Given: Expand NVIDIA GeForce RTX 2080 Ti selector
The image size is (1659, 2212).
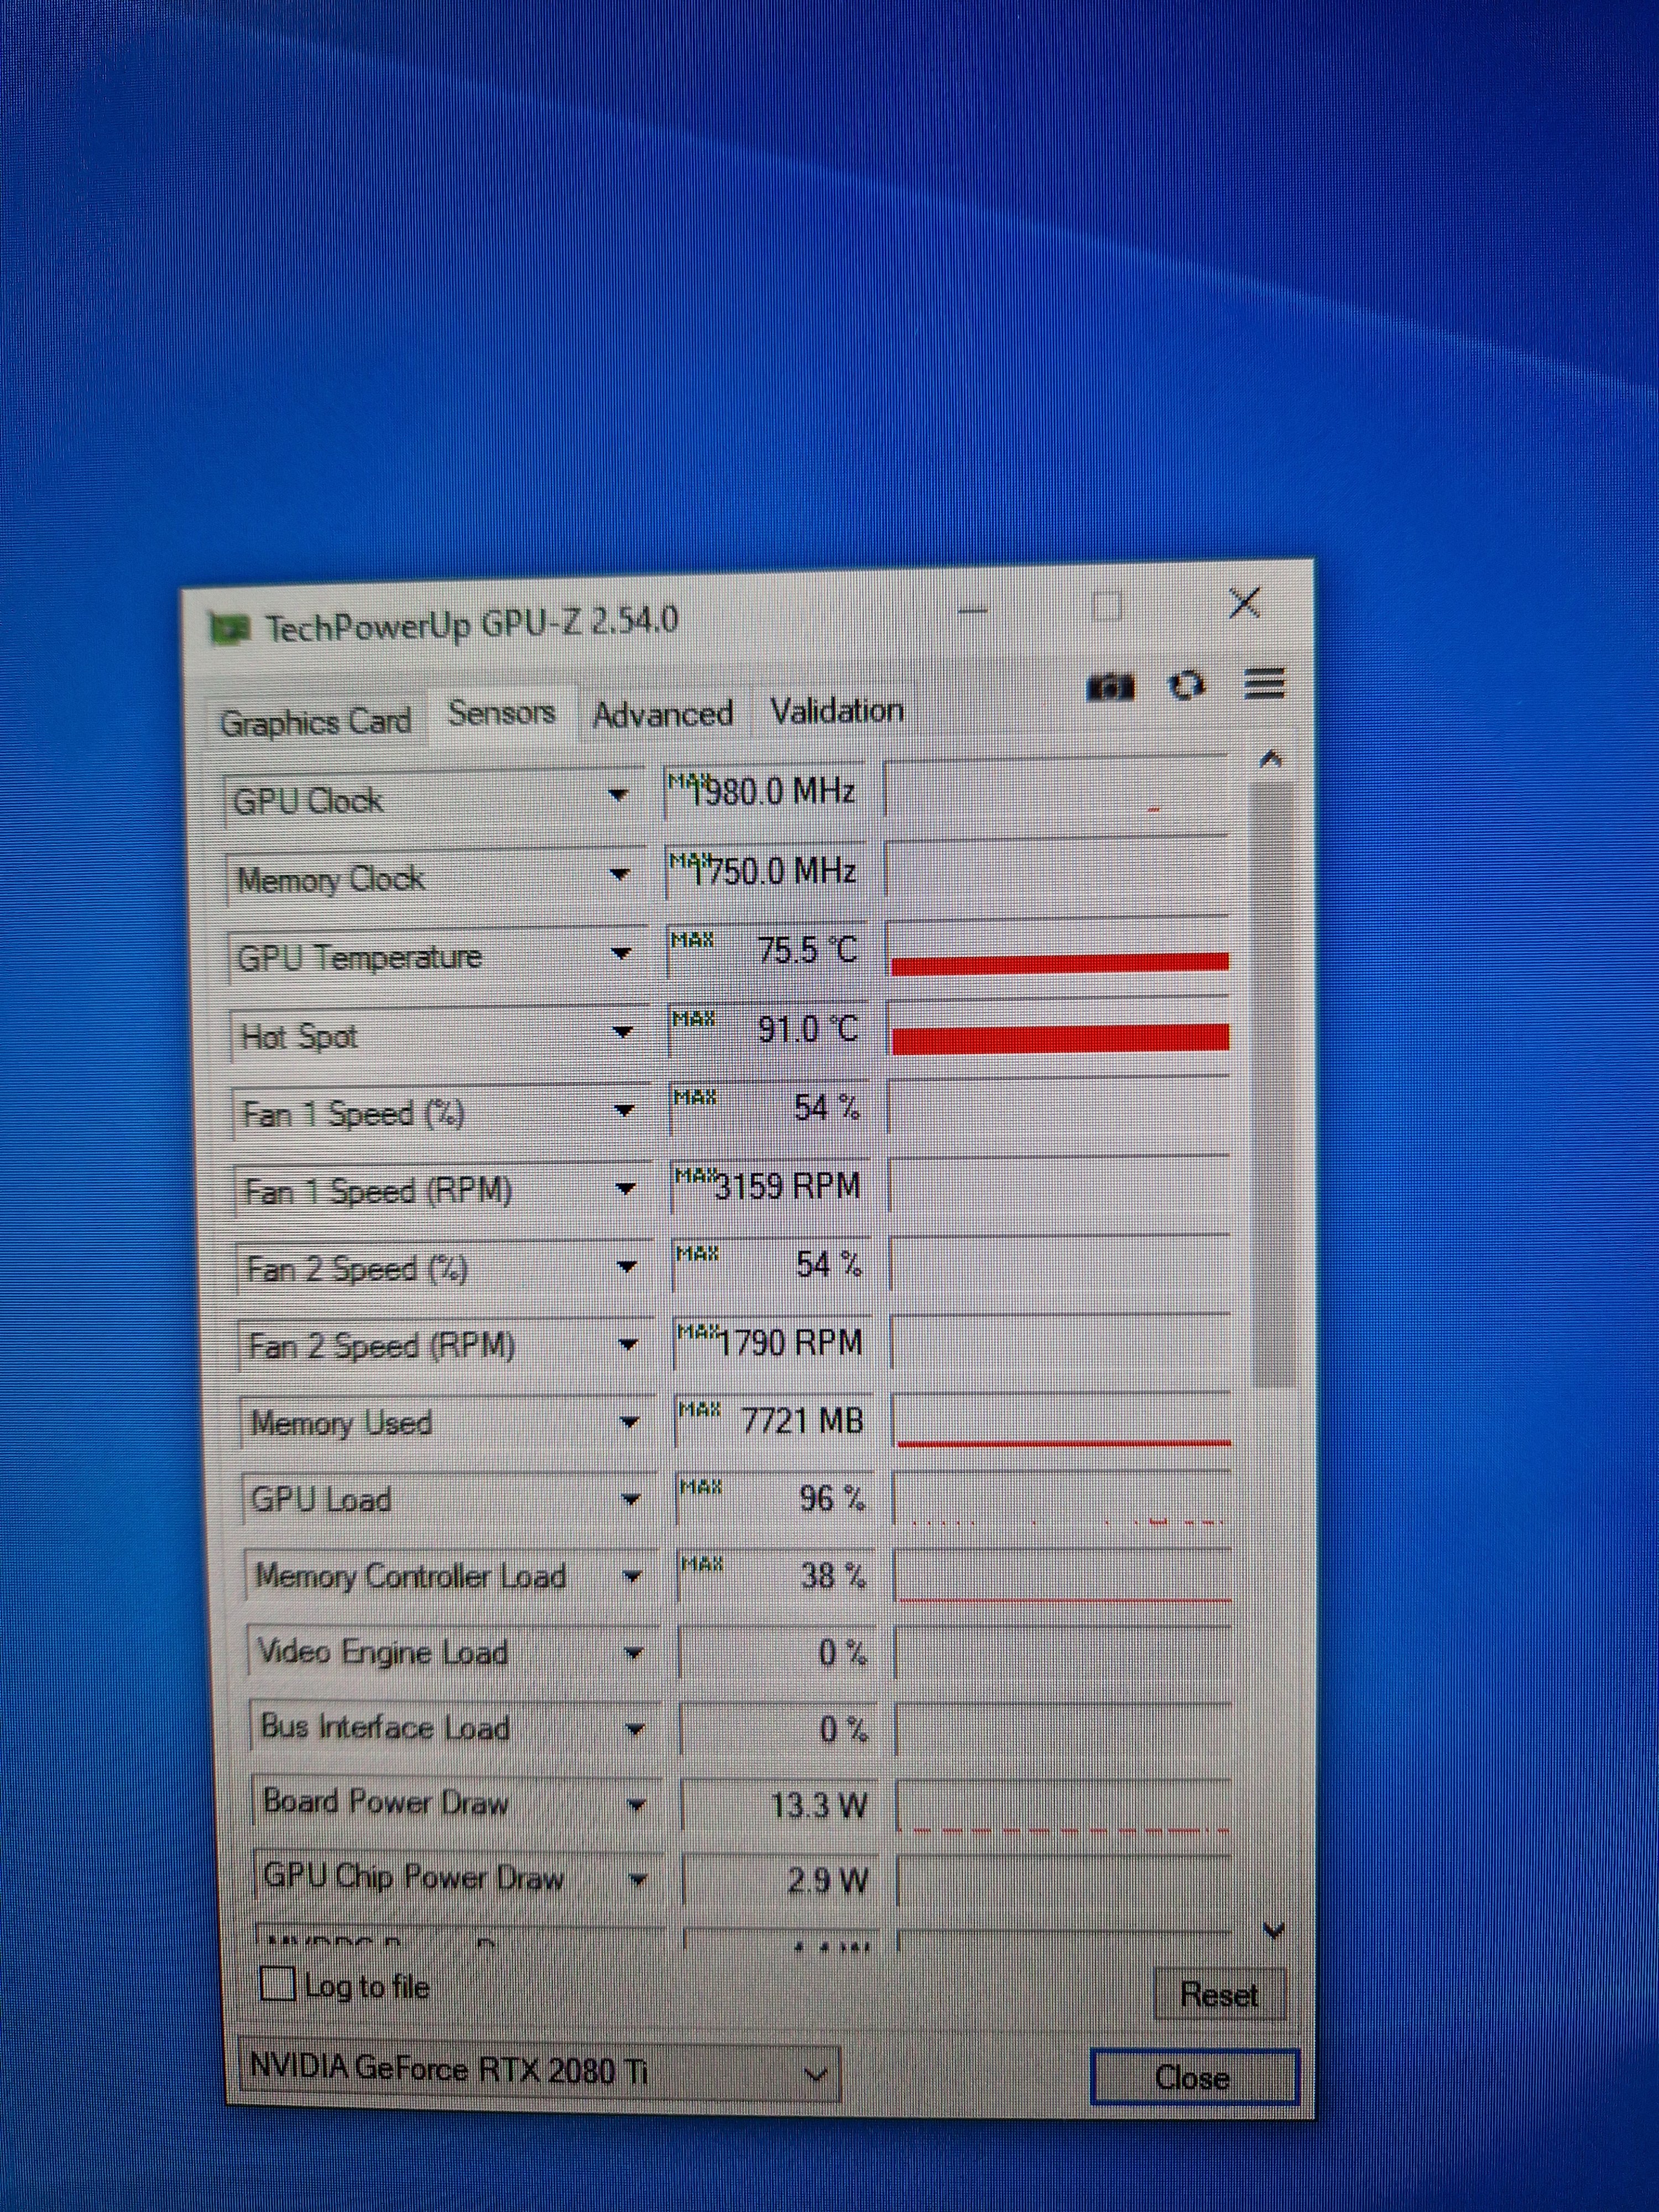Looking at the screenshot, I should click(x=816, y=2074).
